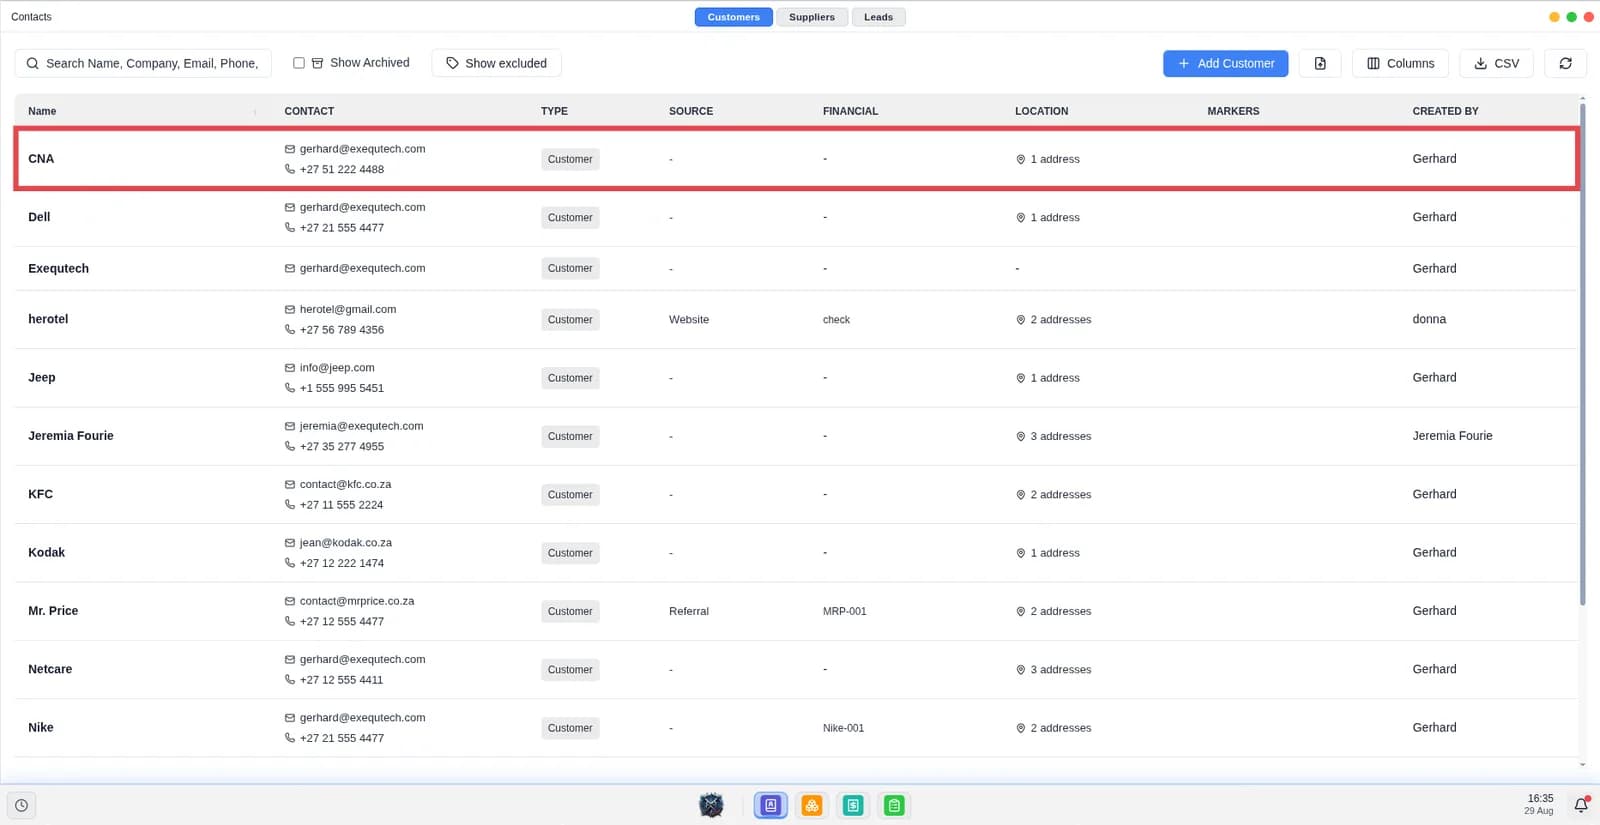Click the email contact@kfc.co.za
The height and width of the screenshot is (825, 1600).
click(x=345, y=485)
